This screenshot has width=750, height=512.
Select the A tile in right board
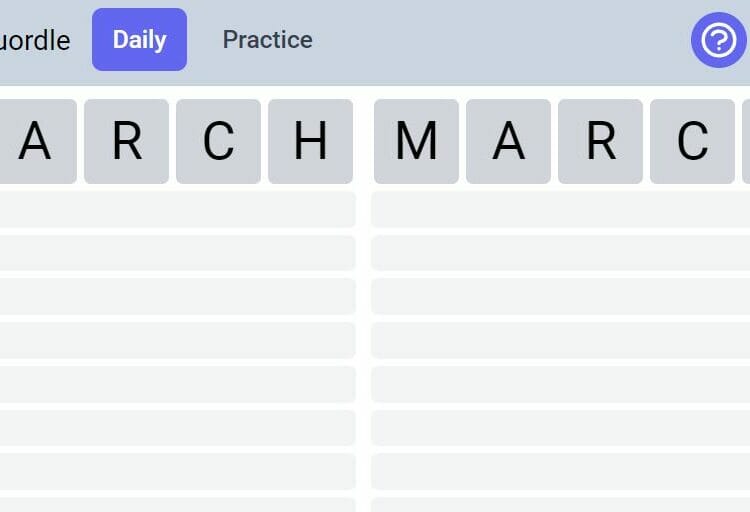[x=508, y=141]
